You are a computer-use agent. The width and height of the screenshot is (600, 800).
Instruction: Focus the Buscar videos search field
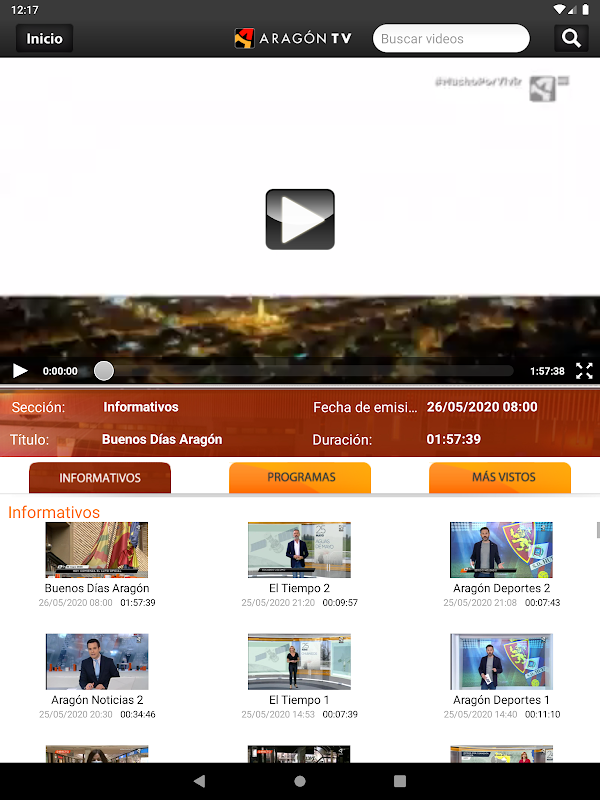451,38
